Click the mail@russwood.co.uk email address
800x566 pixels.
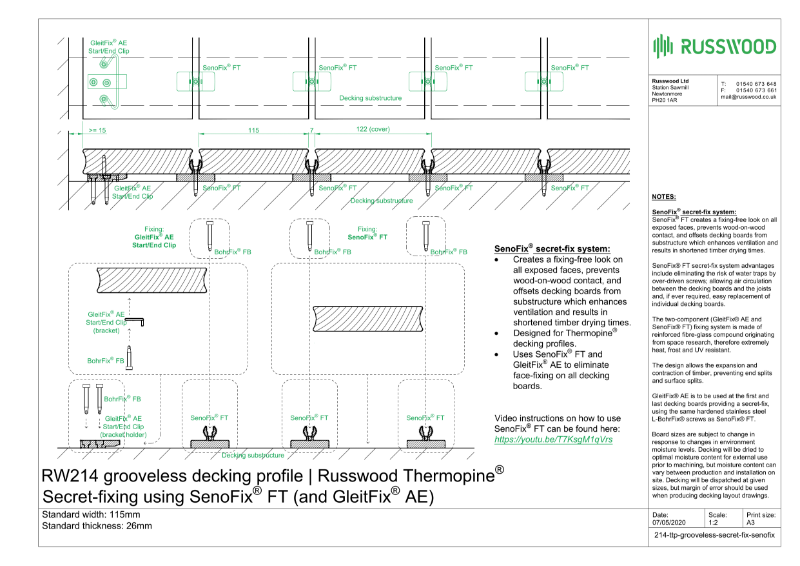click(x=748, y=97)
